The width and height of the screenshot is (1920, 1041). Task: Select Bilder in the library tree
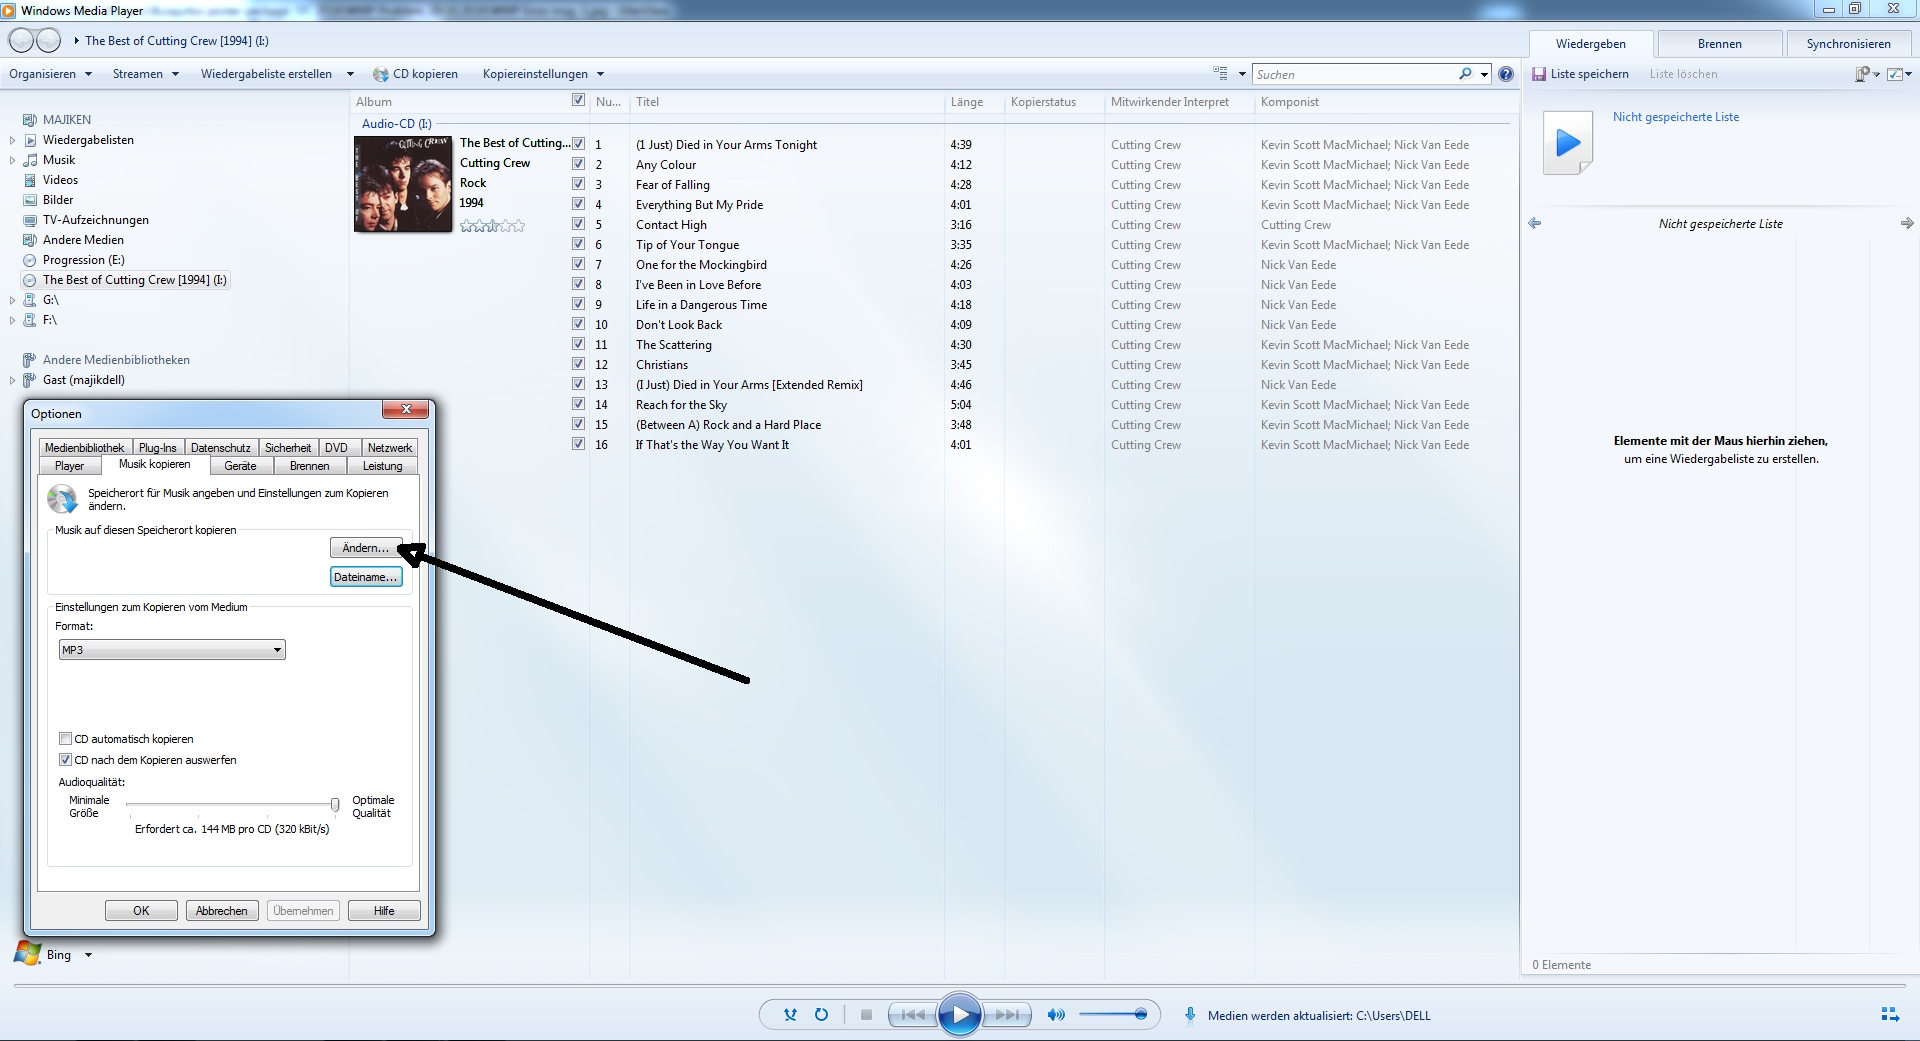pos(58,200)
